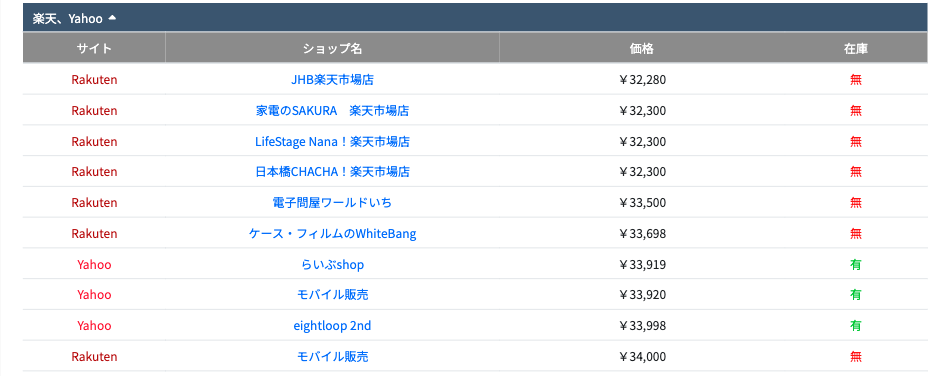Click Yahoo label in らいぶshop row
Screen dimensions: 949x376
coord(94,265)
